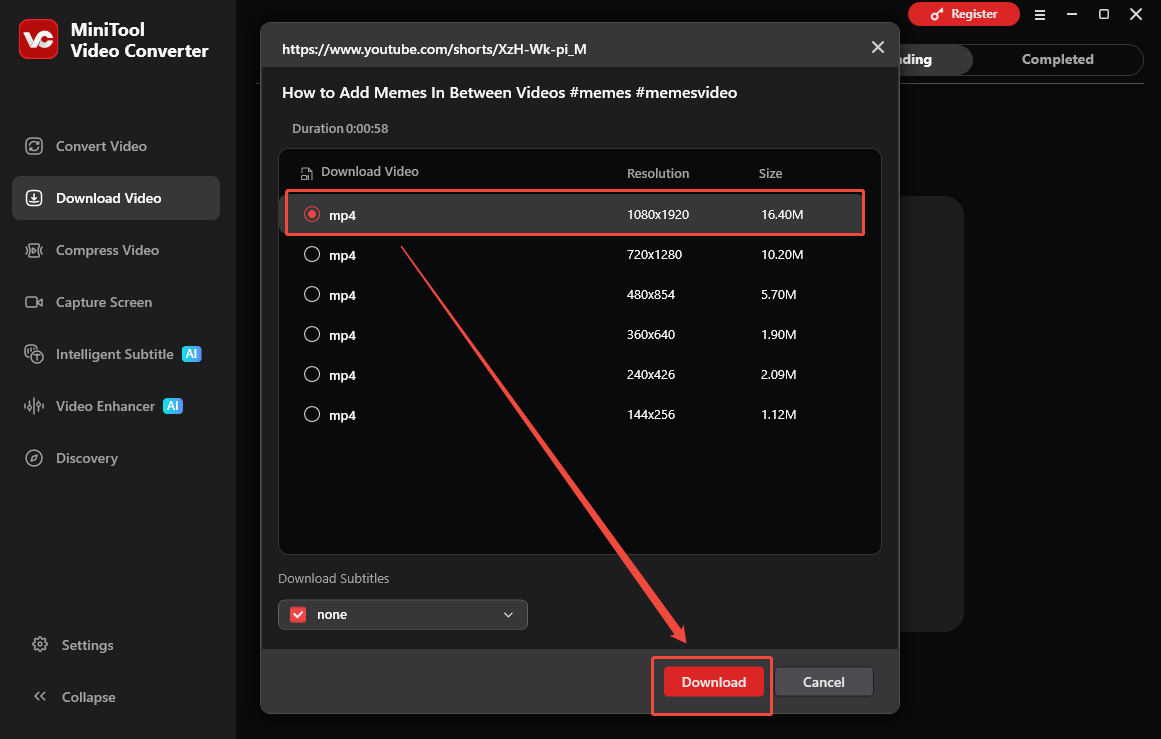
Task: Select the mp4 720x1280 radio button
Action: [x=312, y=254]
